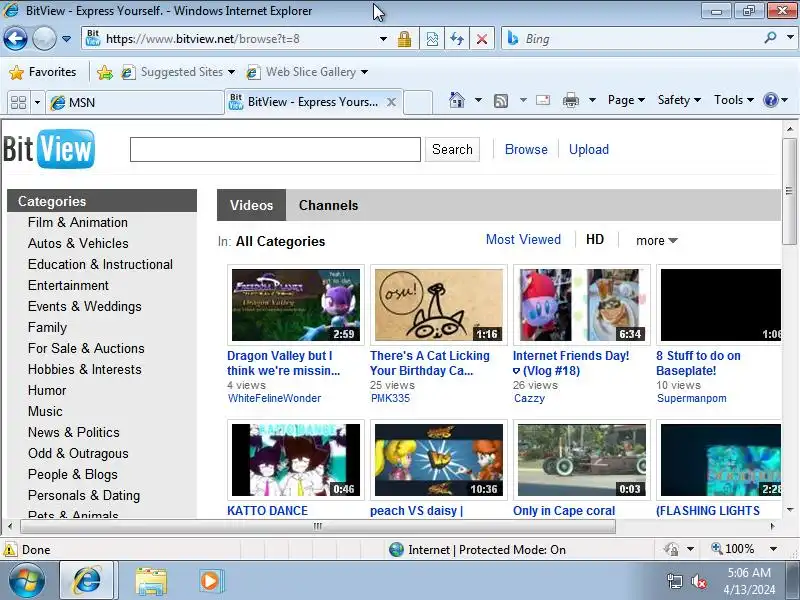The width and height of the screenshot is (800, 600).
Task: Open the address bar URL dropdown
Action: 383,39
